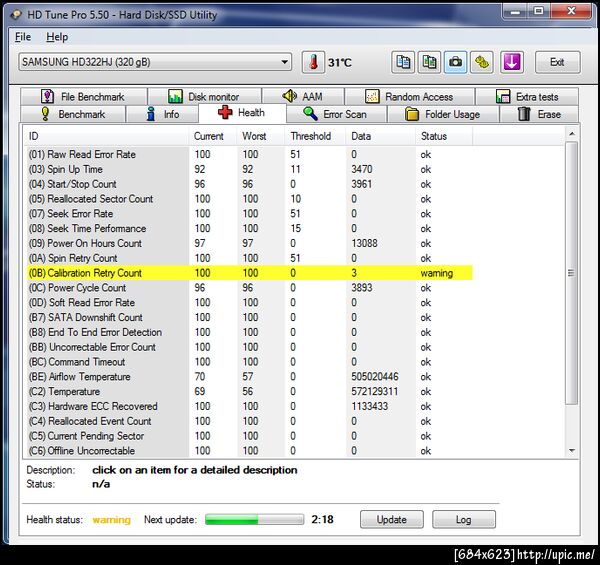Open the Folder Usage tab
The height and width of the screenshot is (565, 600).
coord(443,114)
